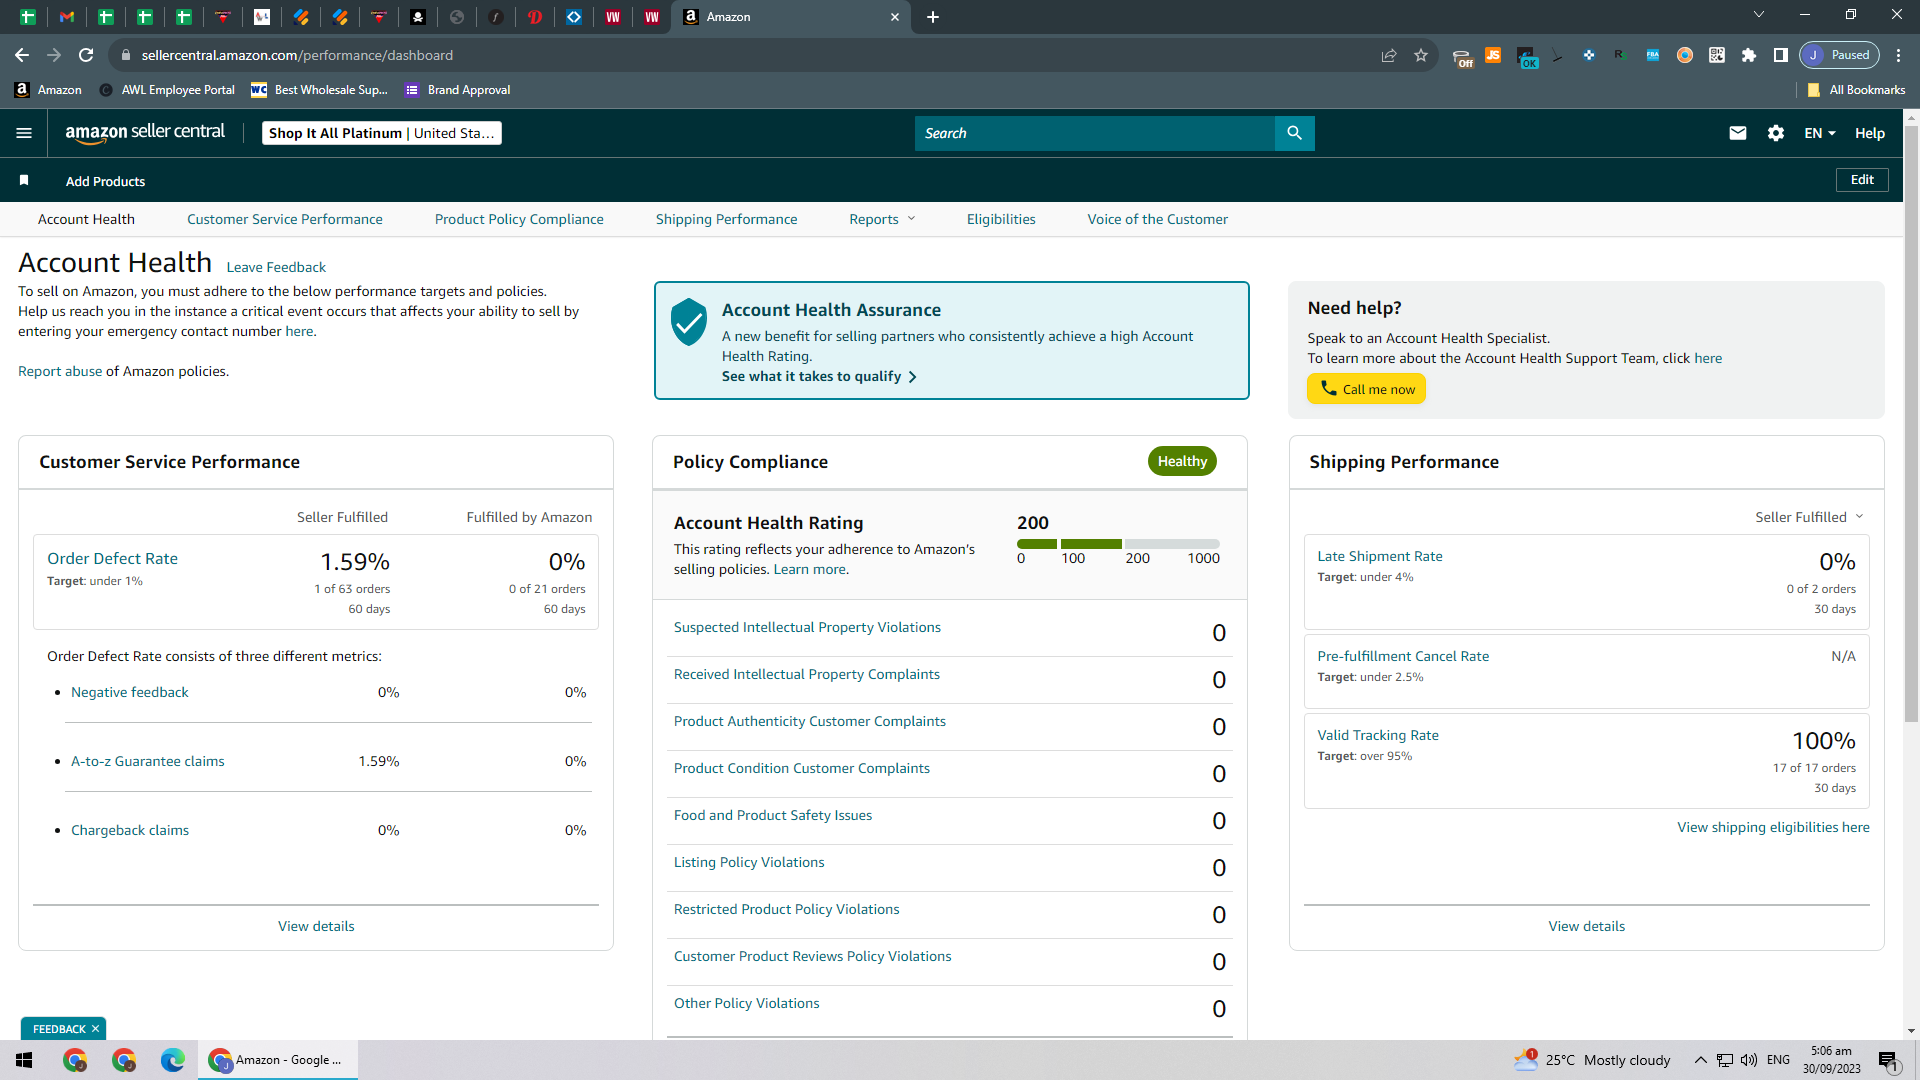Open Voice of the Customer tab
The width and height of the screenshot is (1920, 1080).
pos(1158,219)
